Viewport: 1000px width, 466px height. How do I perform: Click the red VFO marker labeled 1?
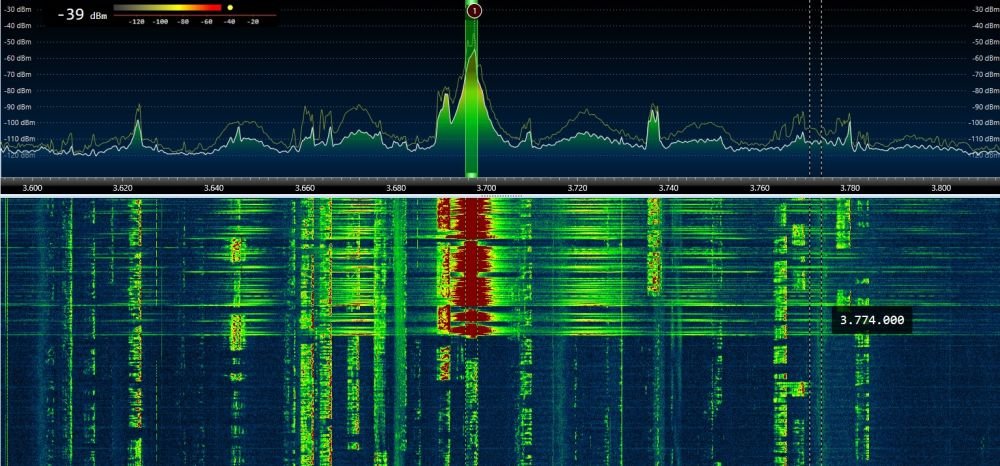pyautogui.click(x=474, y=10)
